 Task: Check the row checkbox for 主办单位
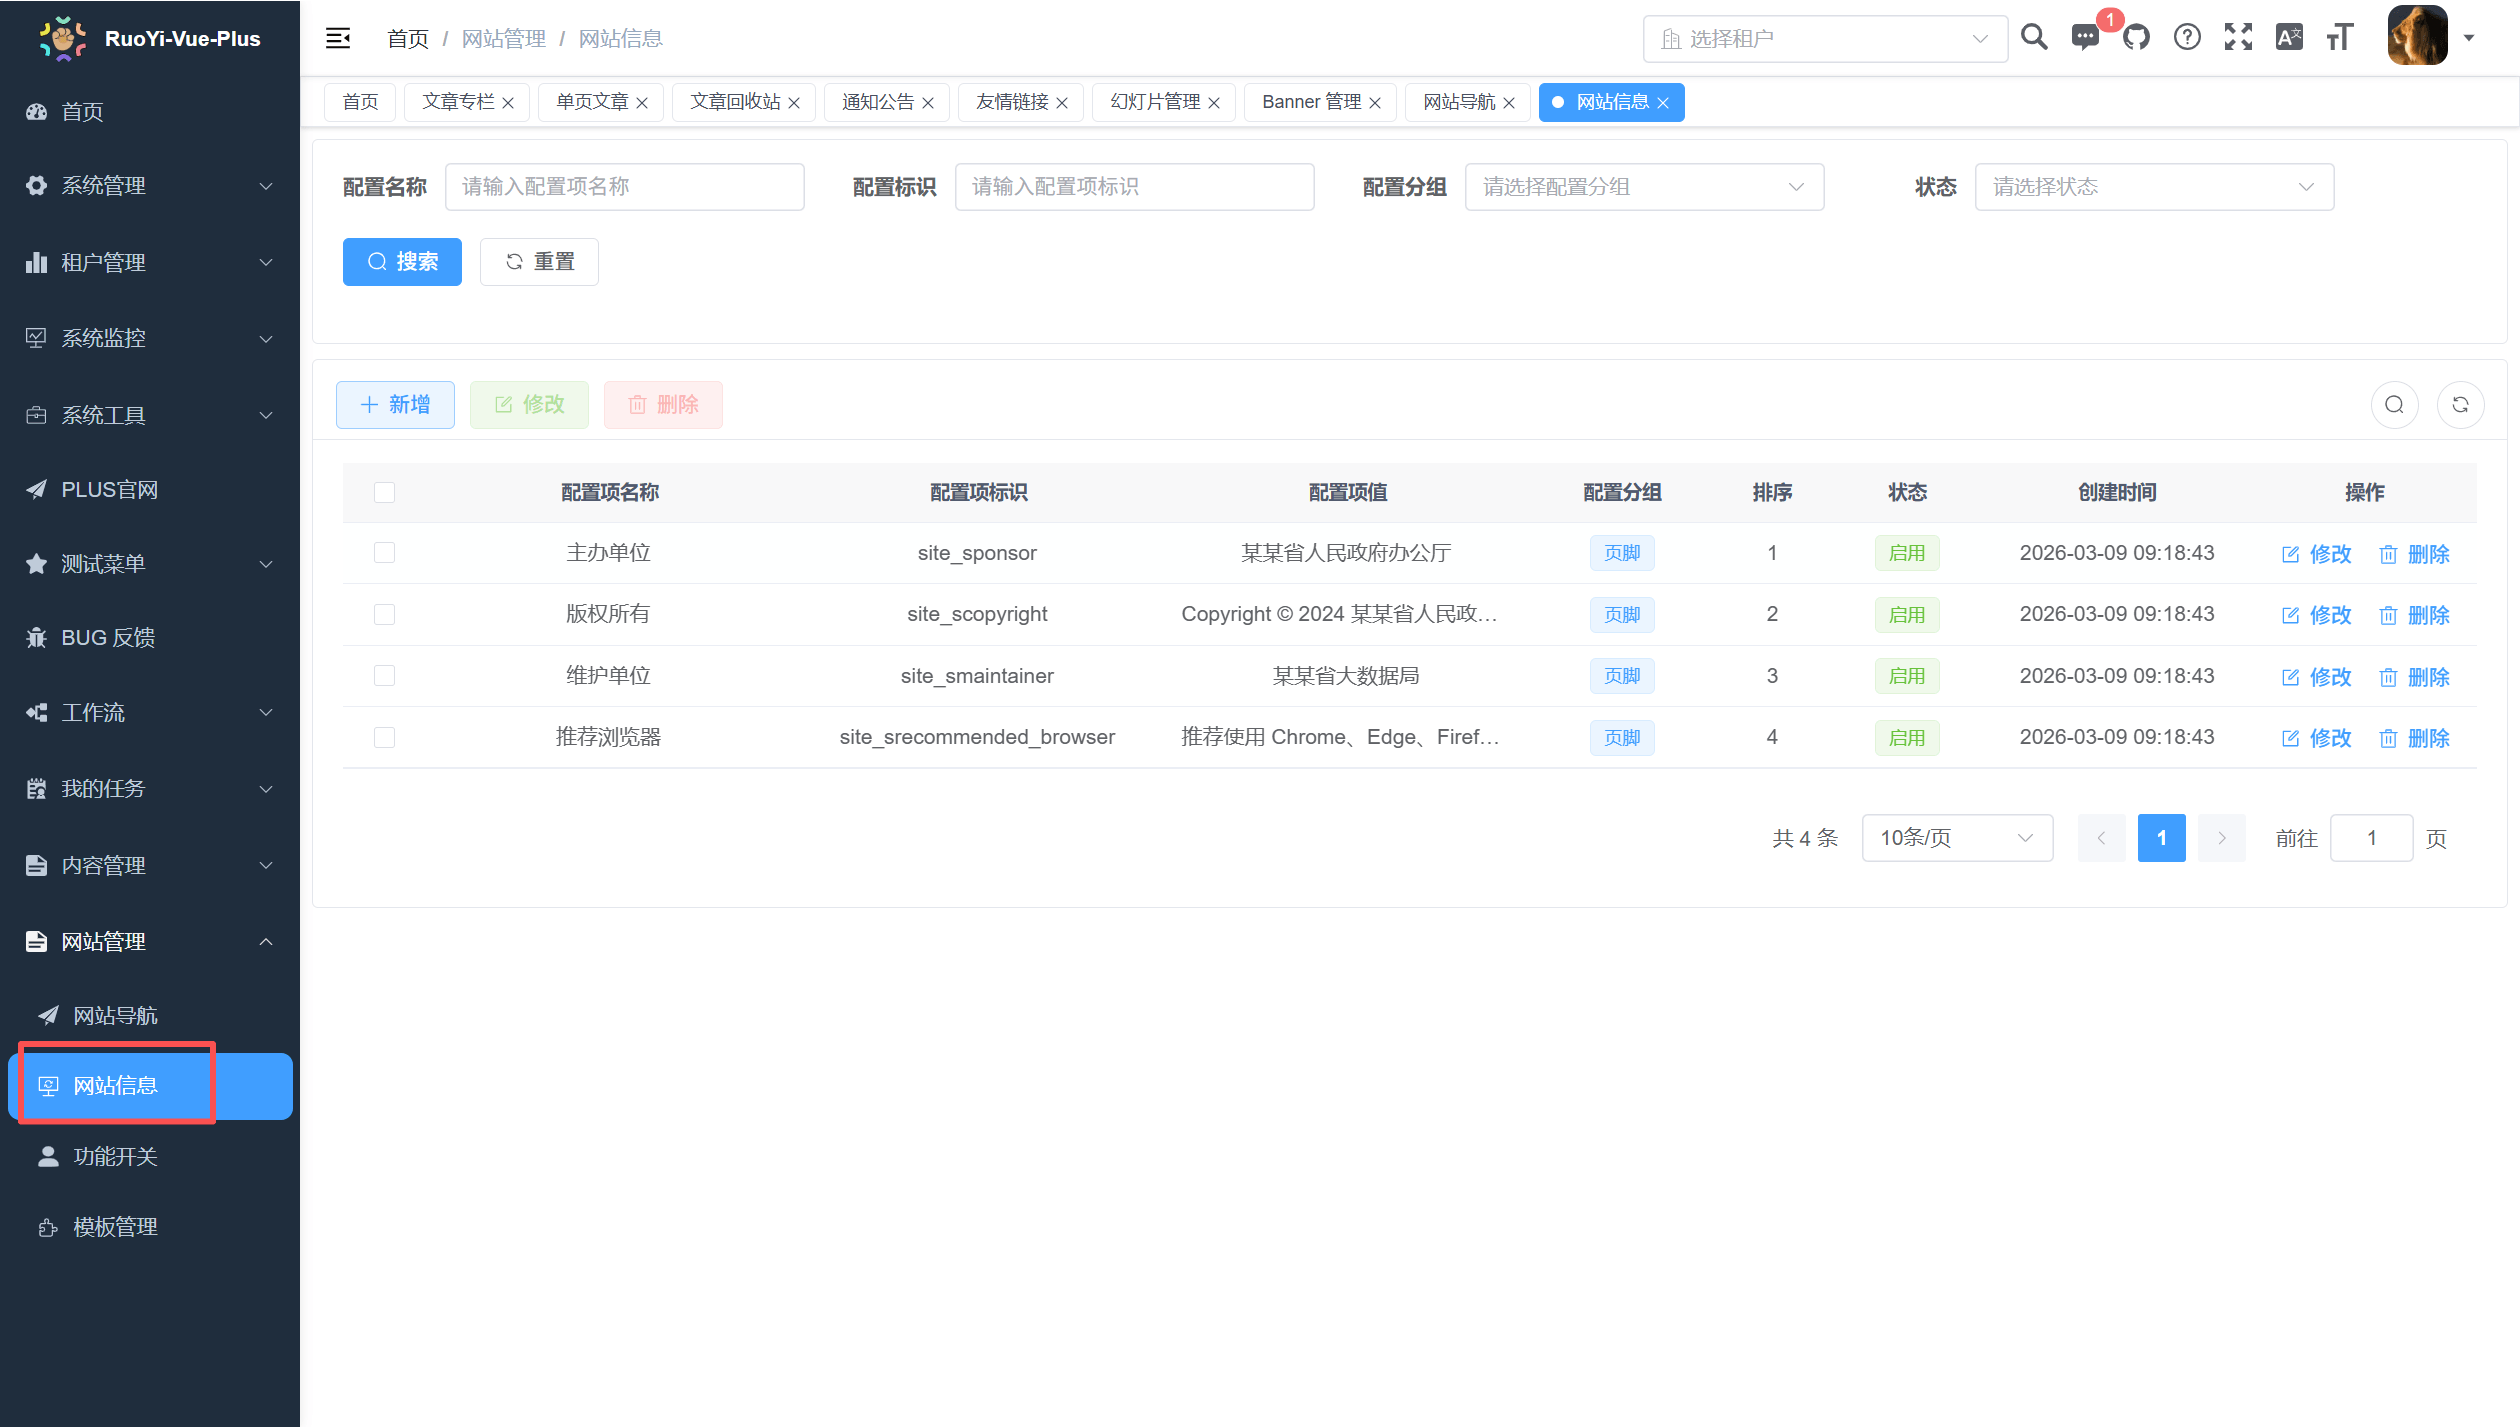click(384, 552)
